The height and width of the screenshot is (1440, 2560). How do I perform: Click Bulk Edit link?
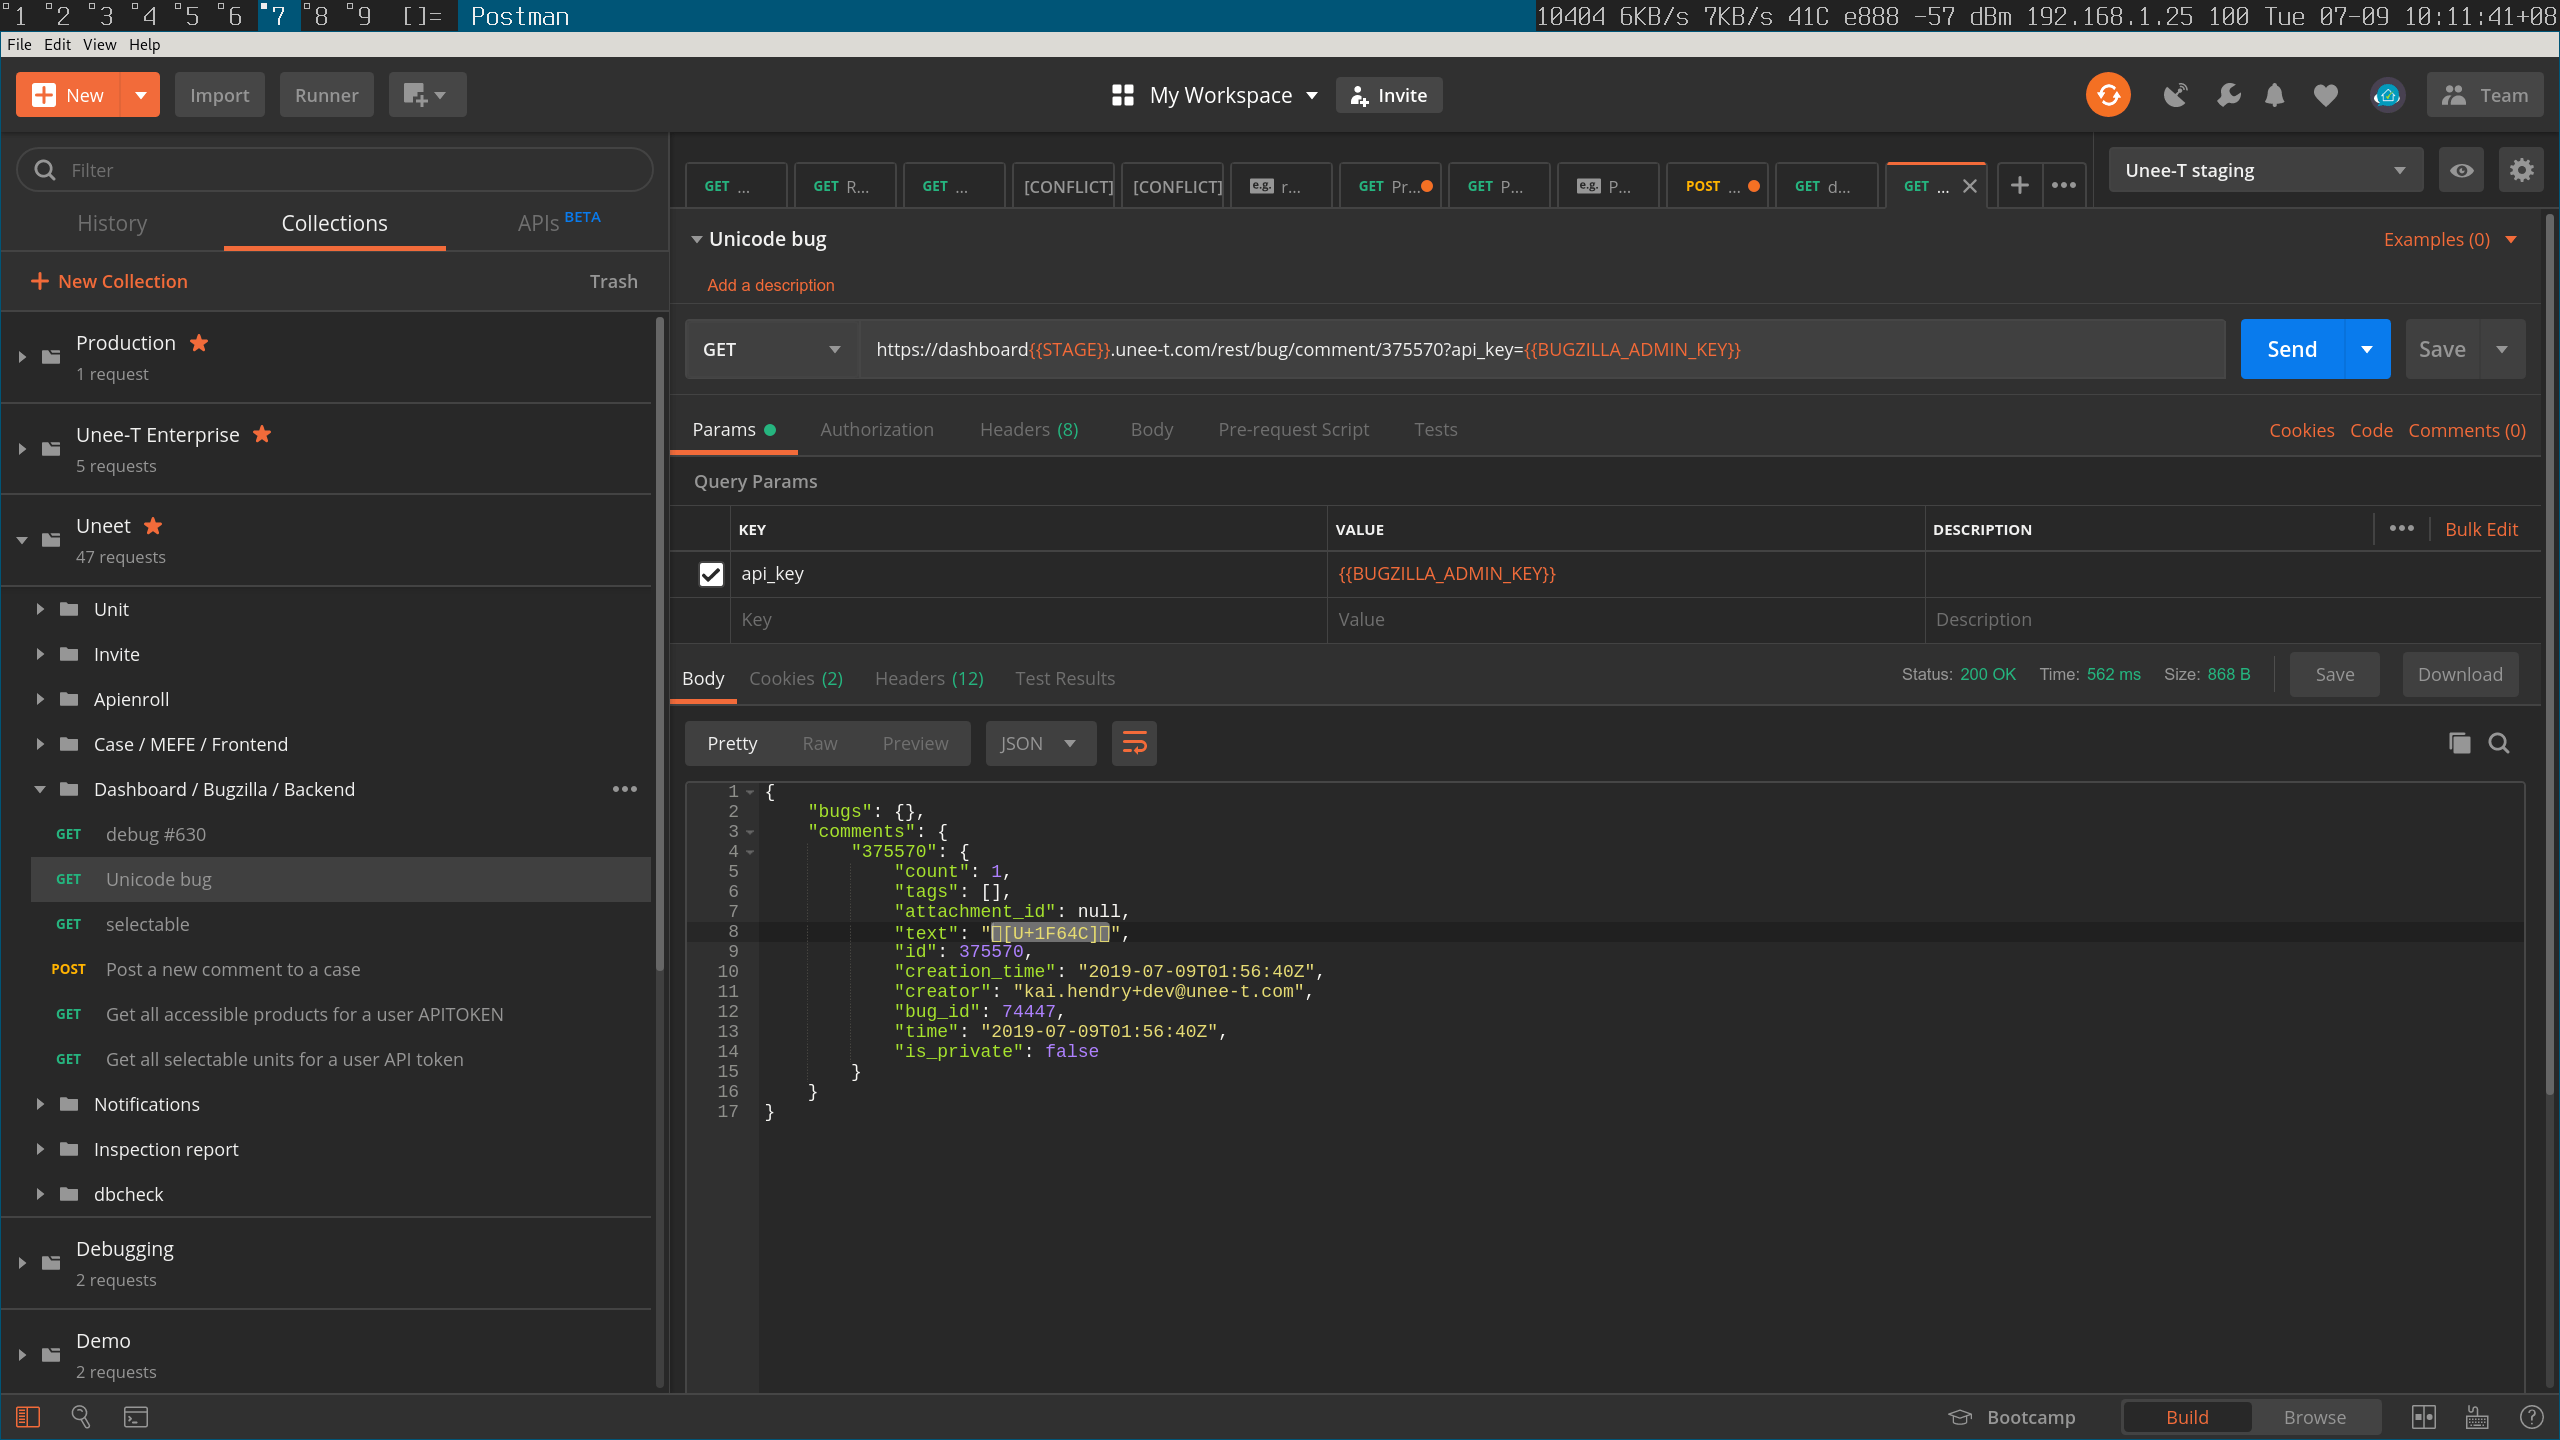(x=2481, y=529)
